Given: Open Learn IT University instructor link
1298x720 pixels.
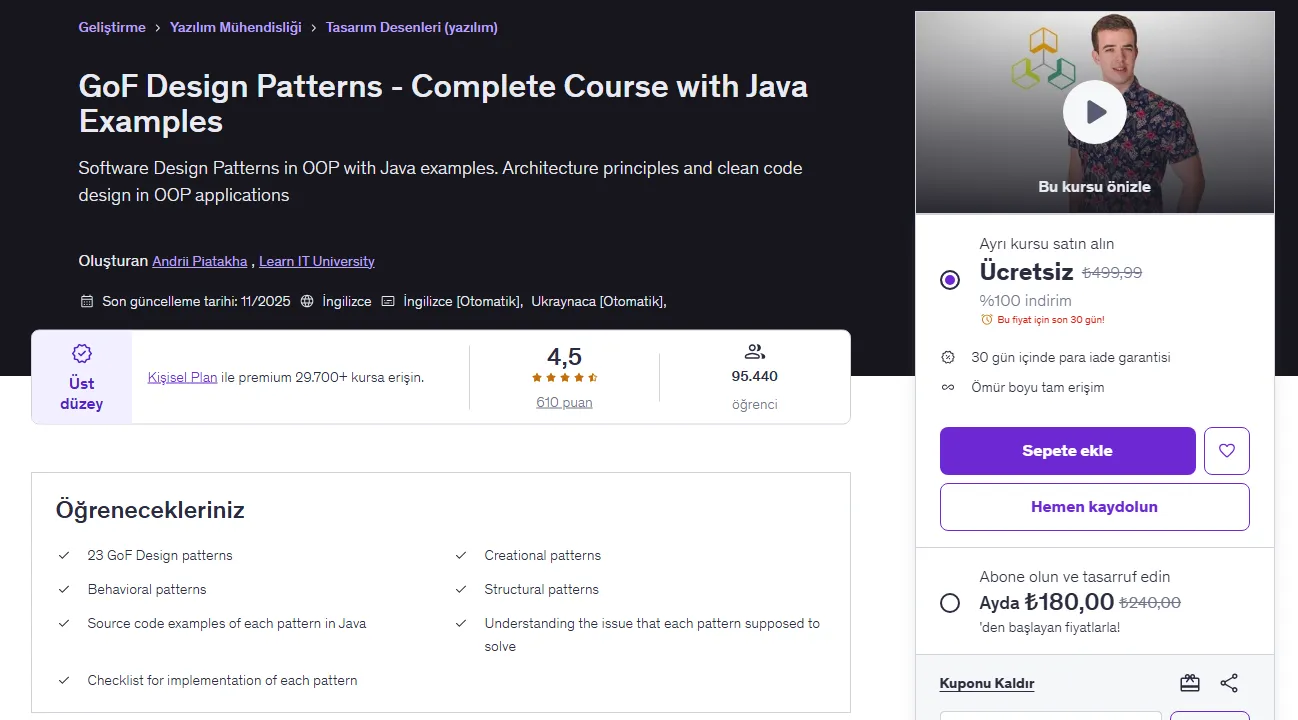Looking at the screenshot, I should [317, 261].
